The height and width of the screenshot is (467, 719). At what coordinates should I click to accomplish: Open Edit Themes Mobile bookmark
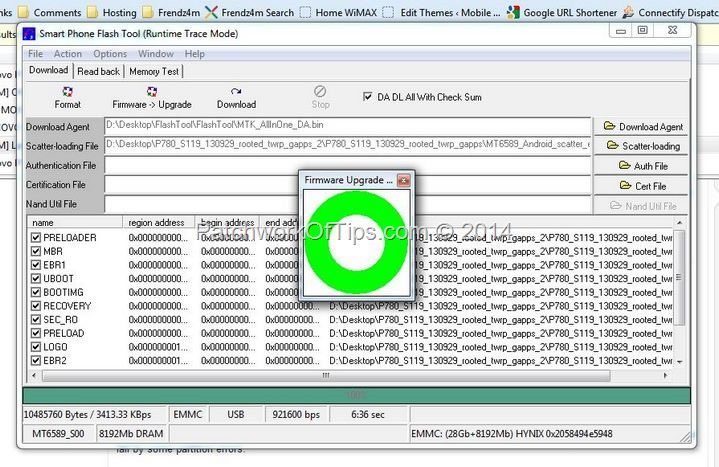[442, 12]
